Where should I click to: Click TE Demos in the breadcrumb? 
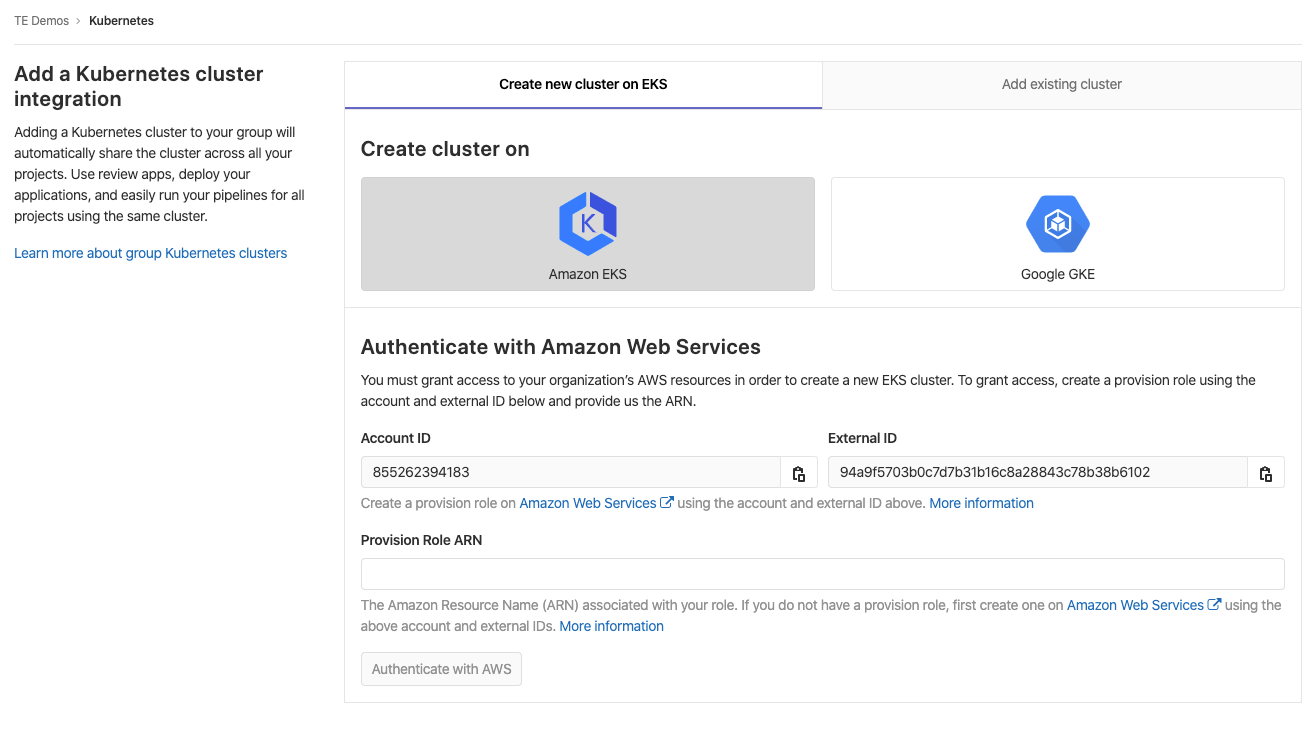tap(41, 20)
